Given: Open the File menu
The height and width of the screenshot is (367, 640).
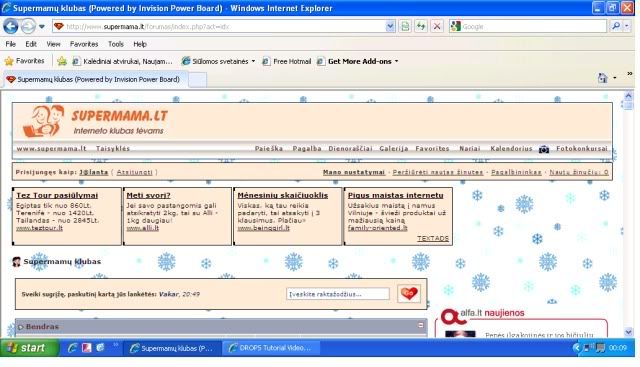Looking at the screenshot, I should pyautogui.click(x=11, y=44).
